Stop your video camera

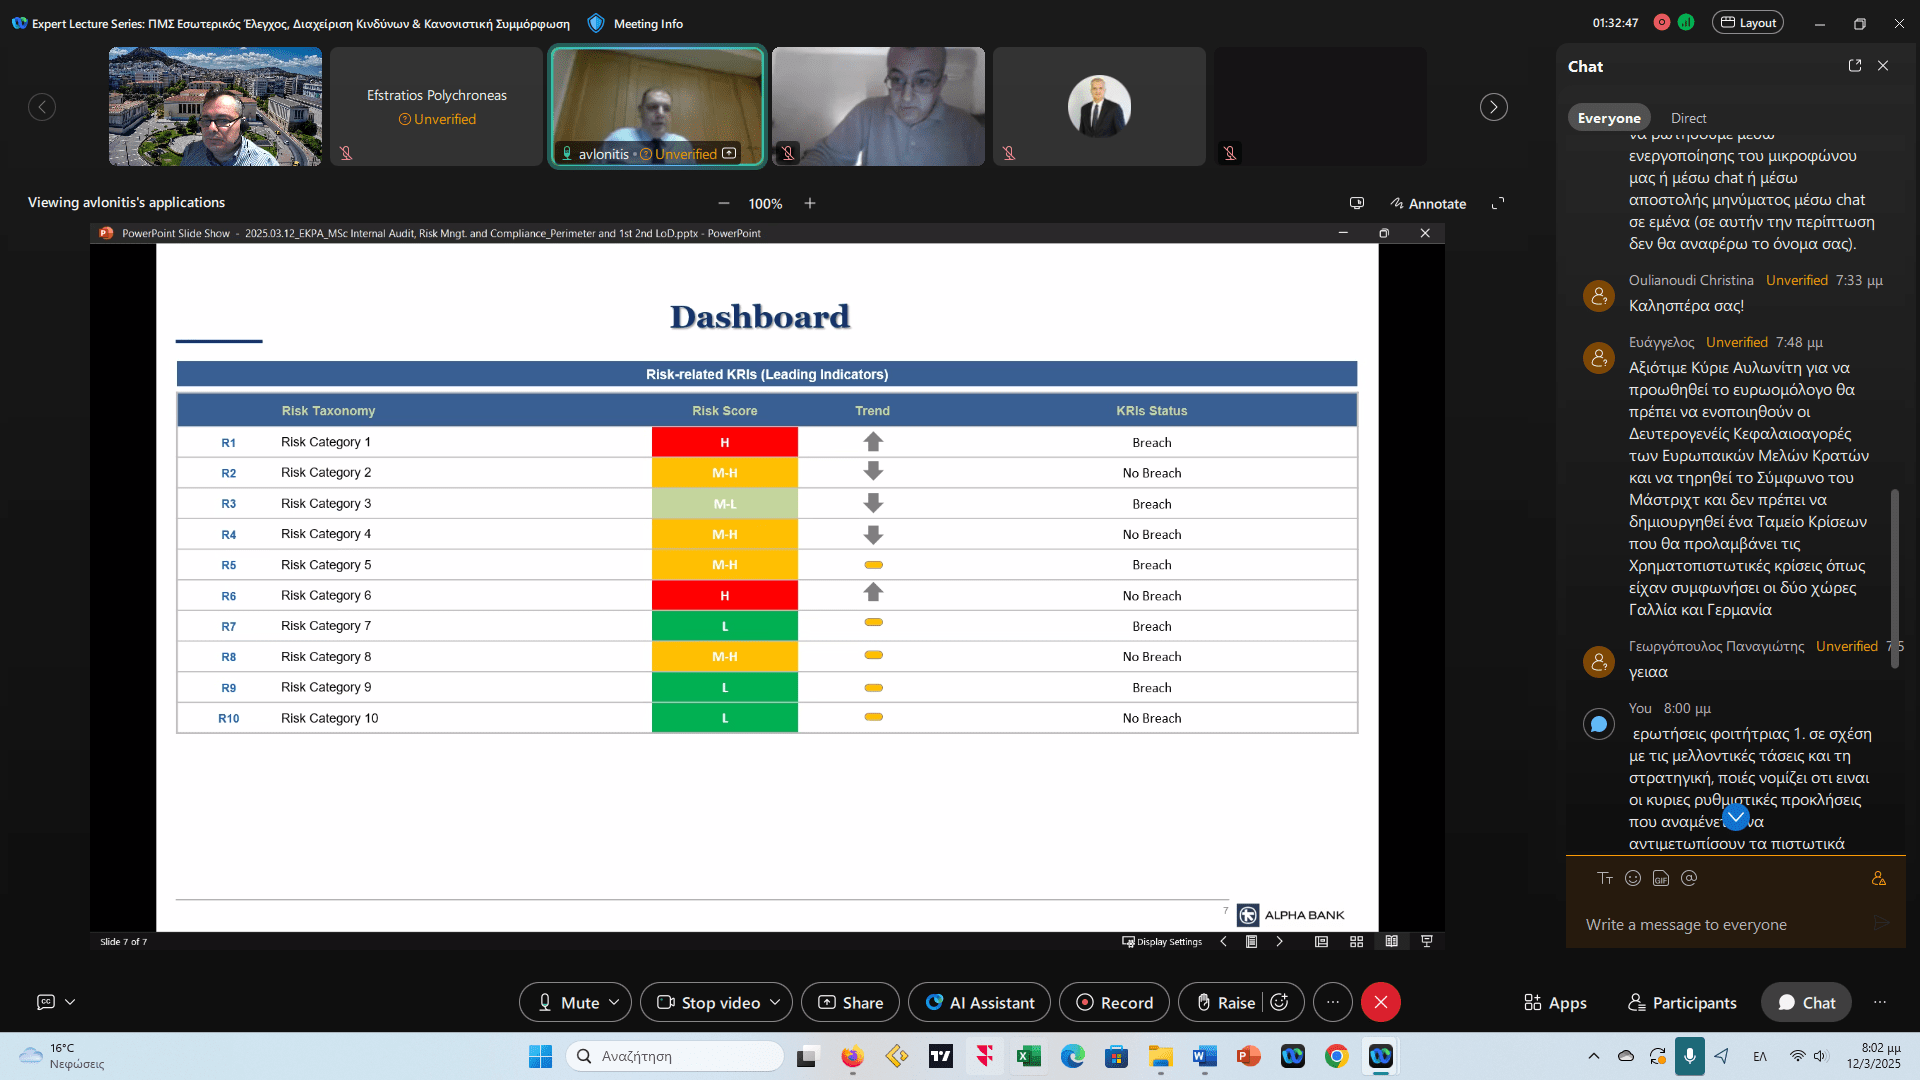point(708,1002)
